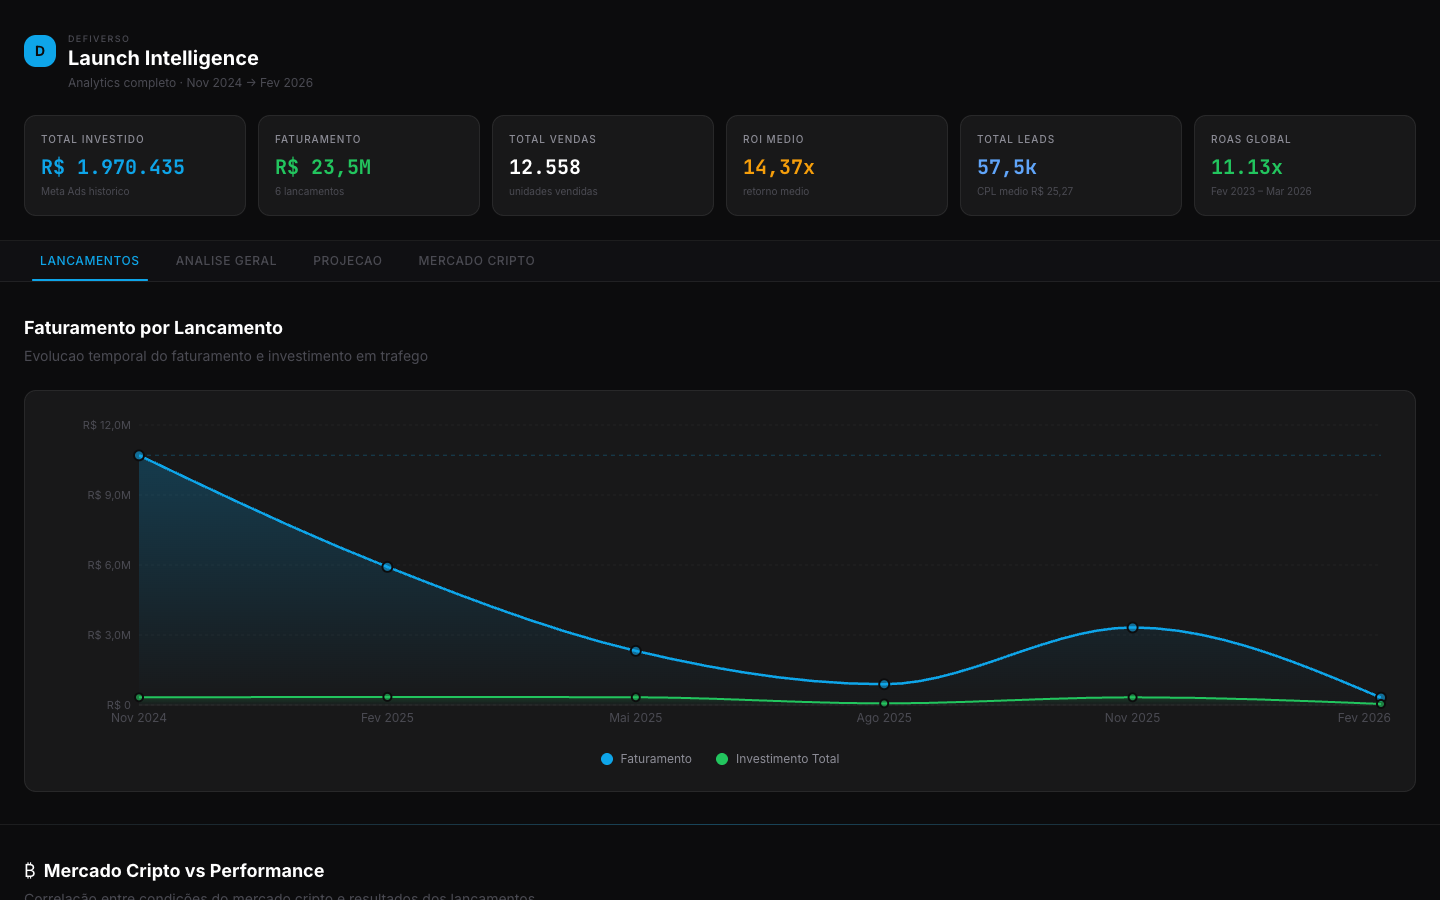Screen dimensions: 1440x900
Task: Click the FATURAMENTO R$ 23,5M card
Action: coord(369,165)
